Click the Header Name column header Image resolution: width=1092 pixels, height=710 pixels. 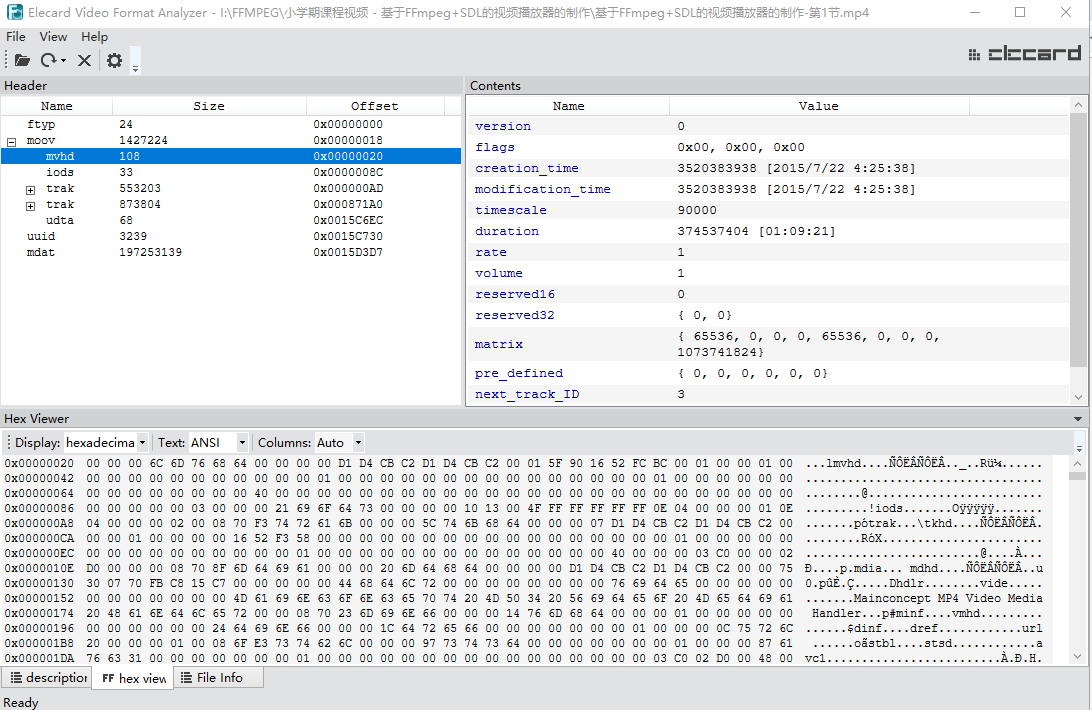coord(56,106)
